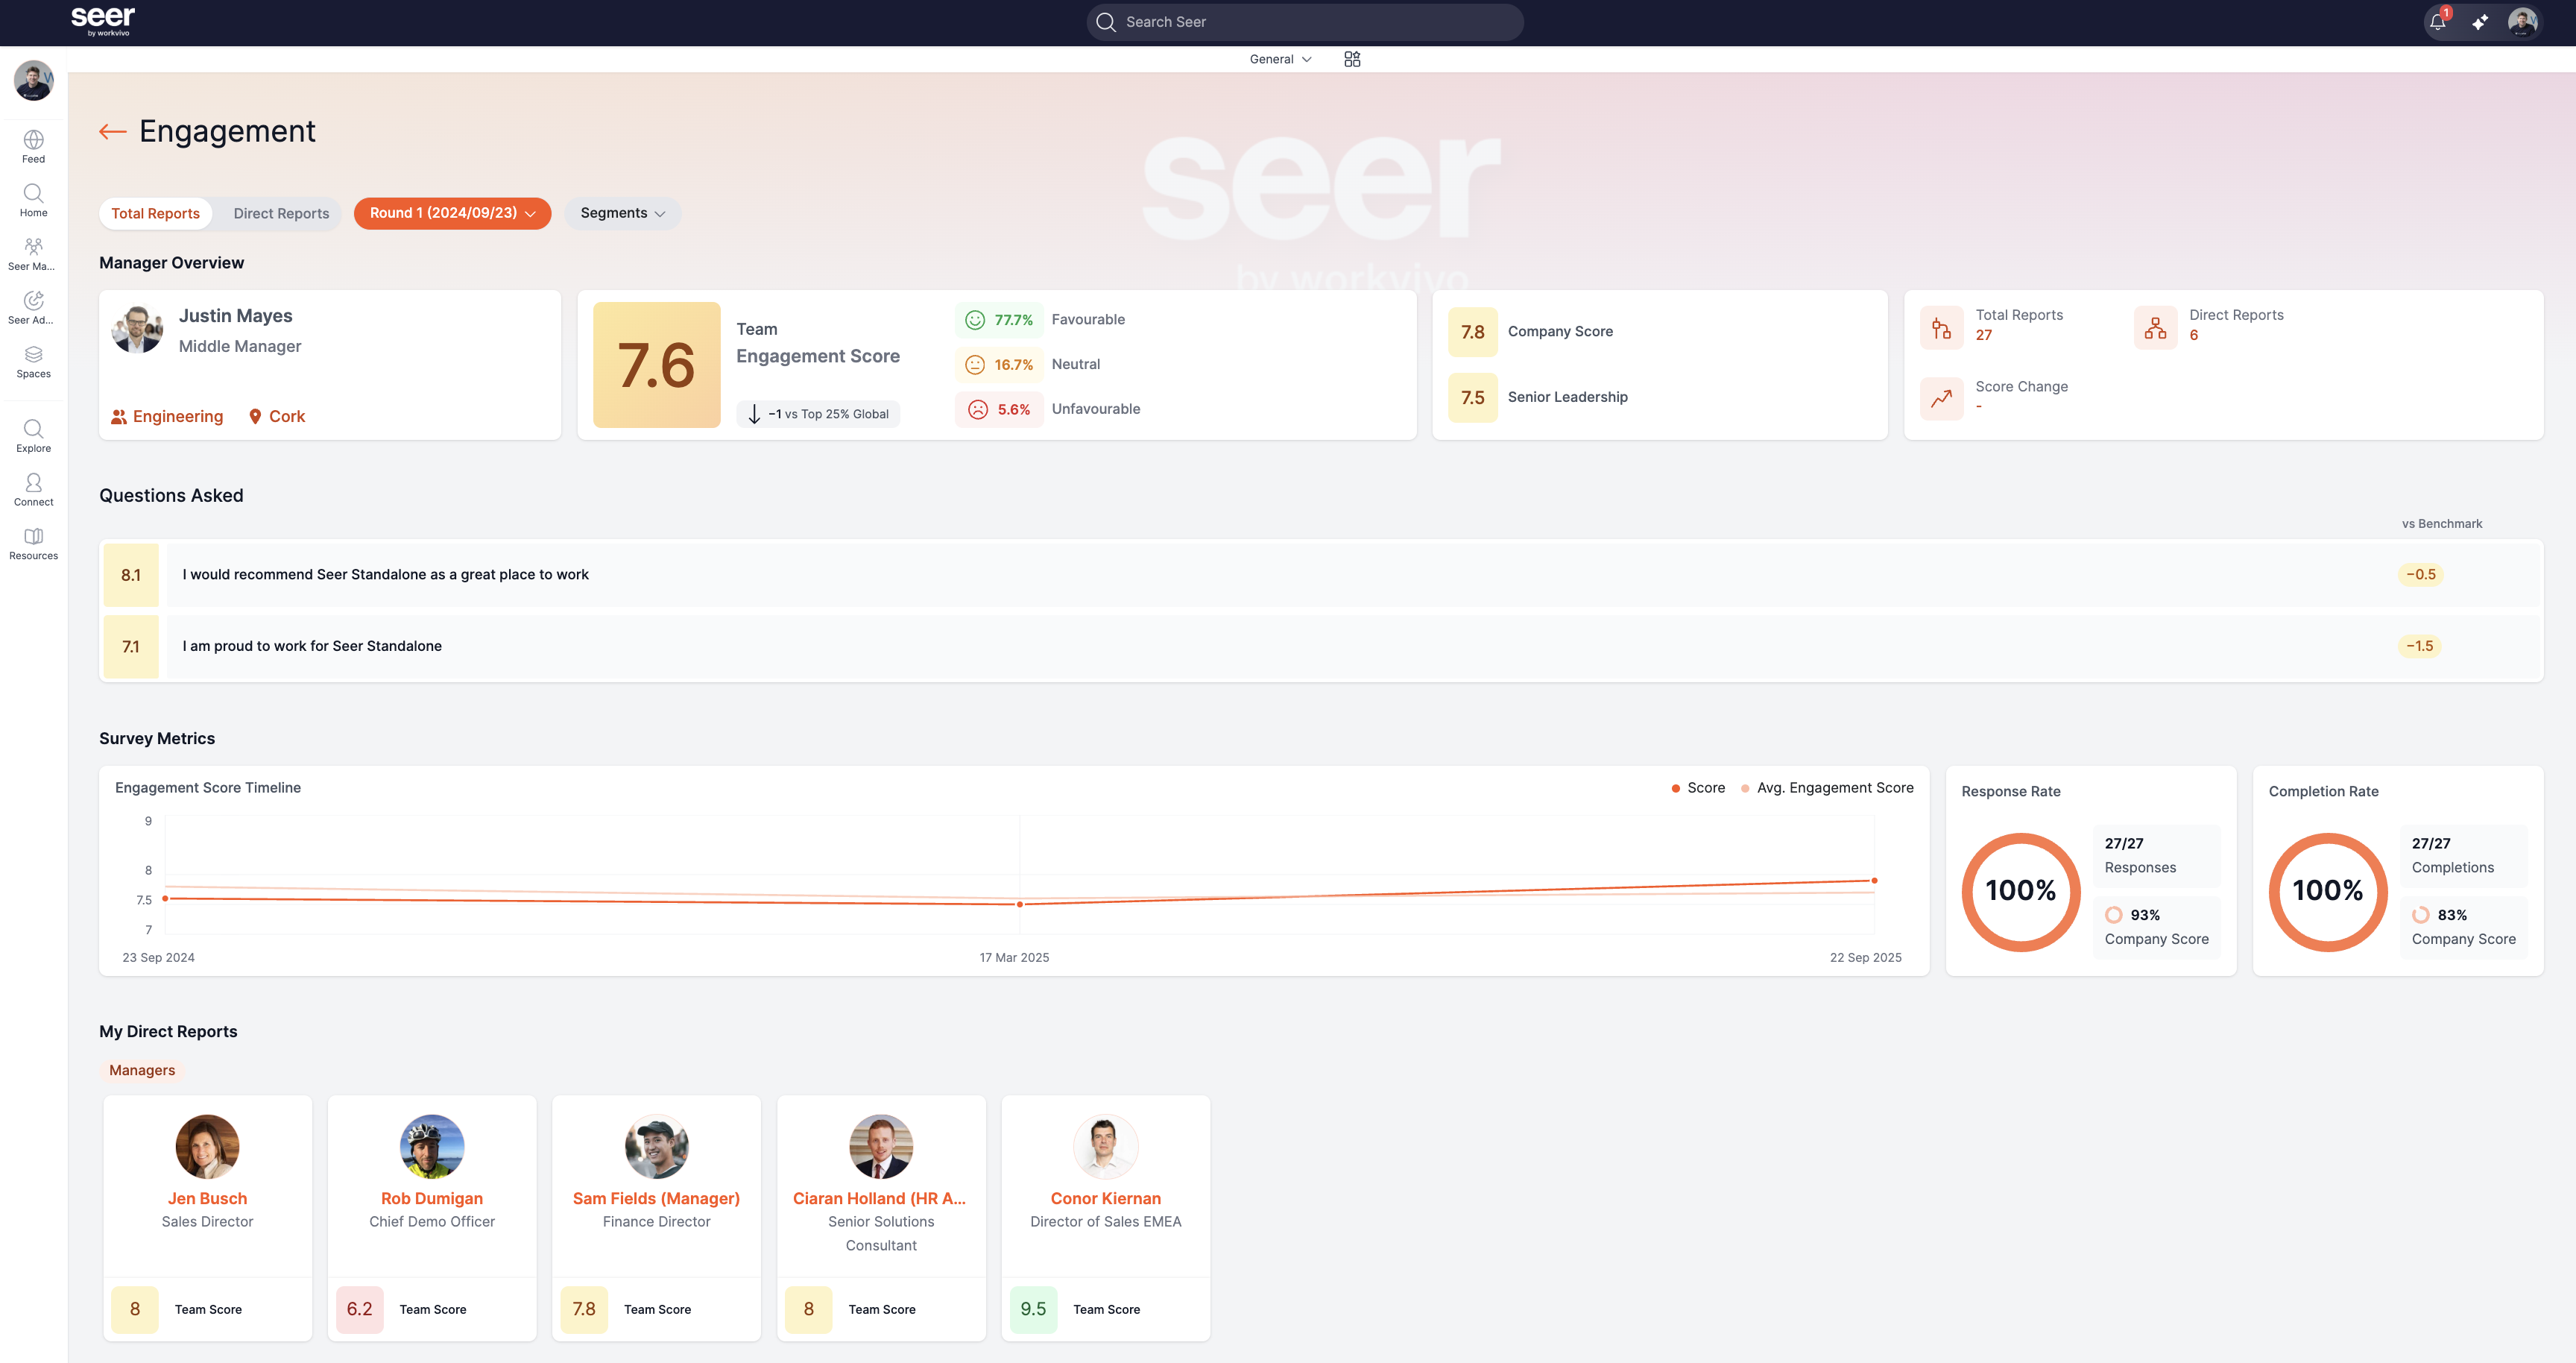This screenshot has height=1363, width=2576.
Task: Open Conor Kiernan's profile link
Action: tap(1105, 1198)
